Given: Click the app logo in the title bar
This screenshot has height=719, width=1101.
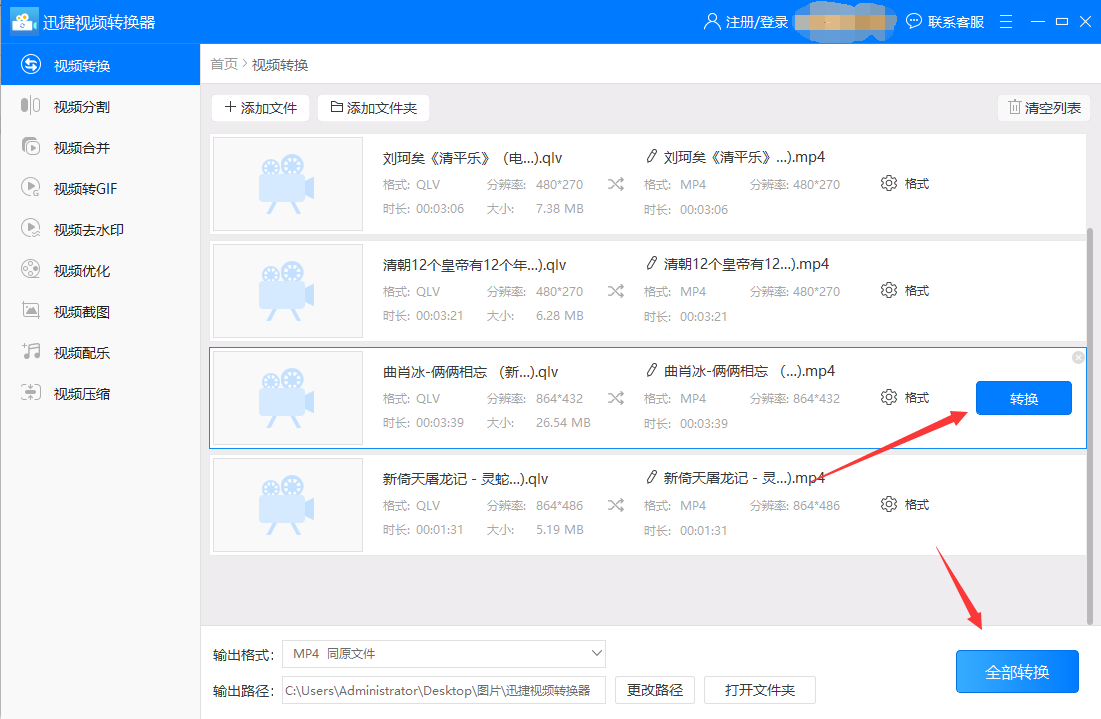Looking at the screenshot, I should pyautogui.click(x=24, y=22).
